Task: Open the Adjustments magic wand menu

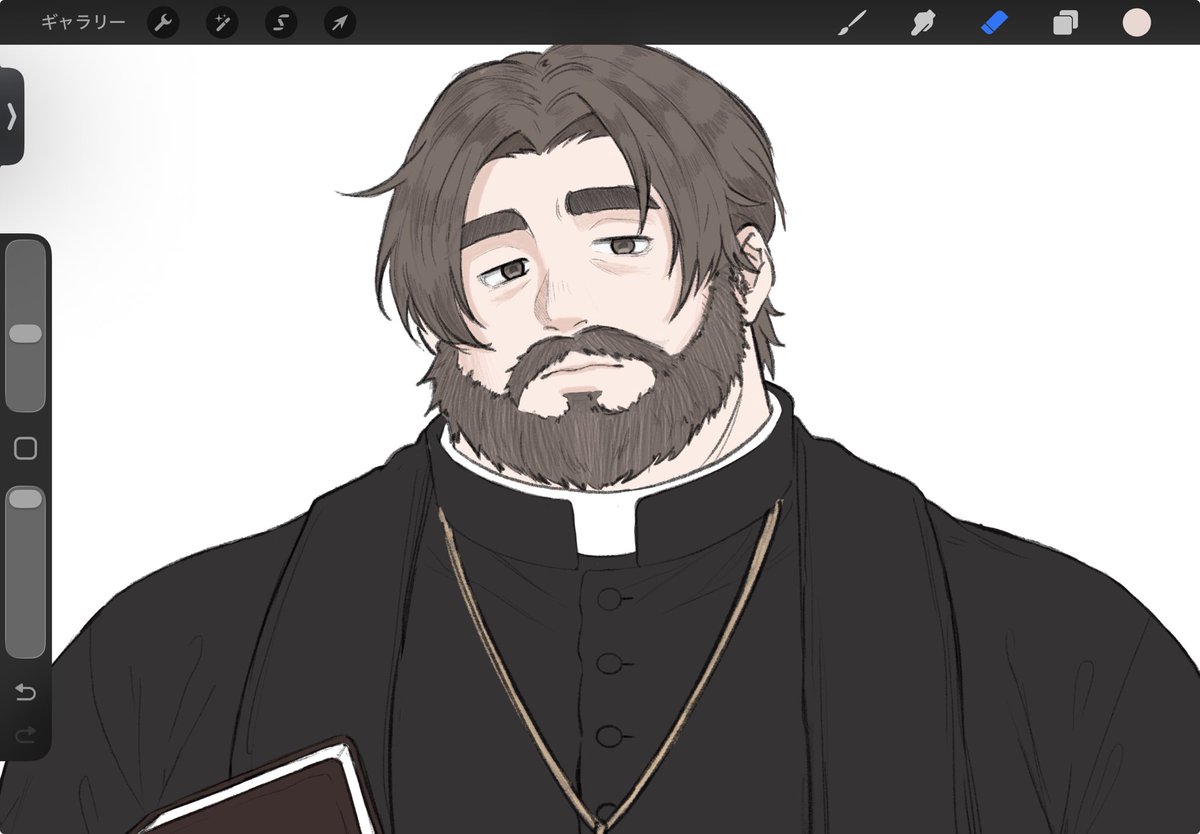Action: pyautogui.click(x=222, y=22)
